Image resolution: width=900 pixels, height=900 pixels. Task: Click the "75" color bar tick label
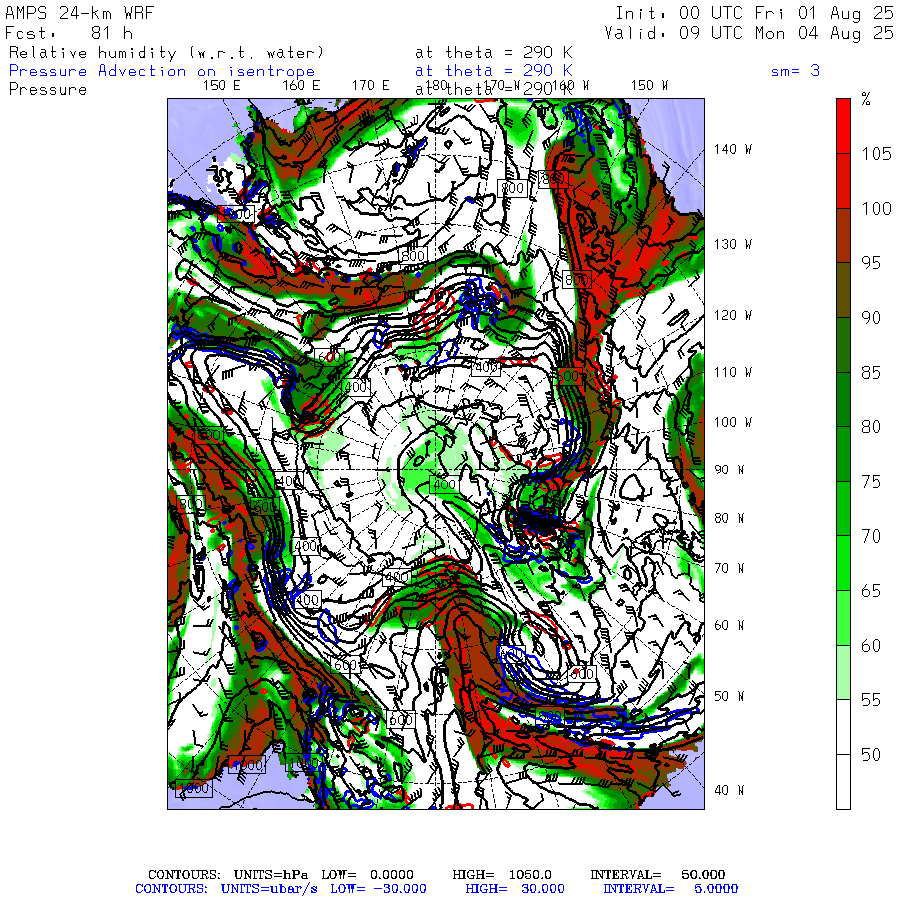click(871, 482)
